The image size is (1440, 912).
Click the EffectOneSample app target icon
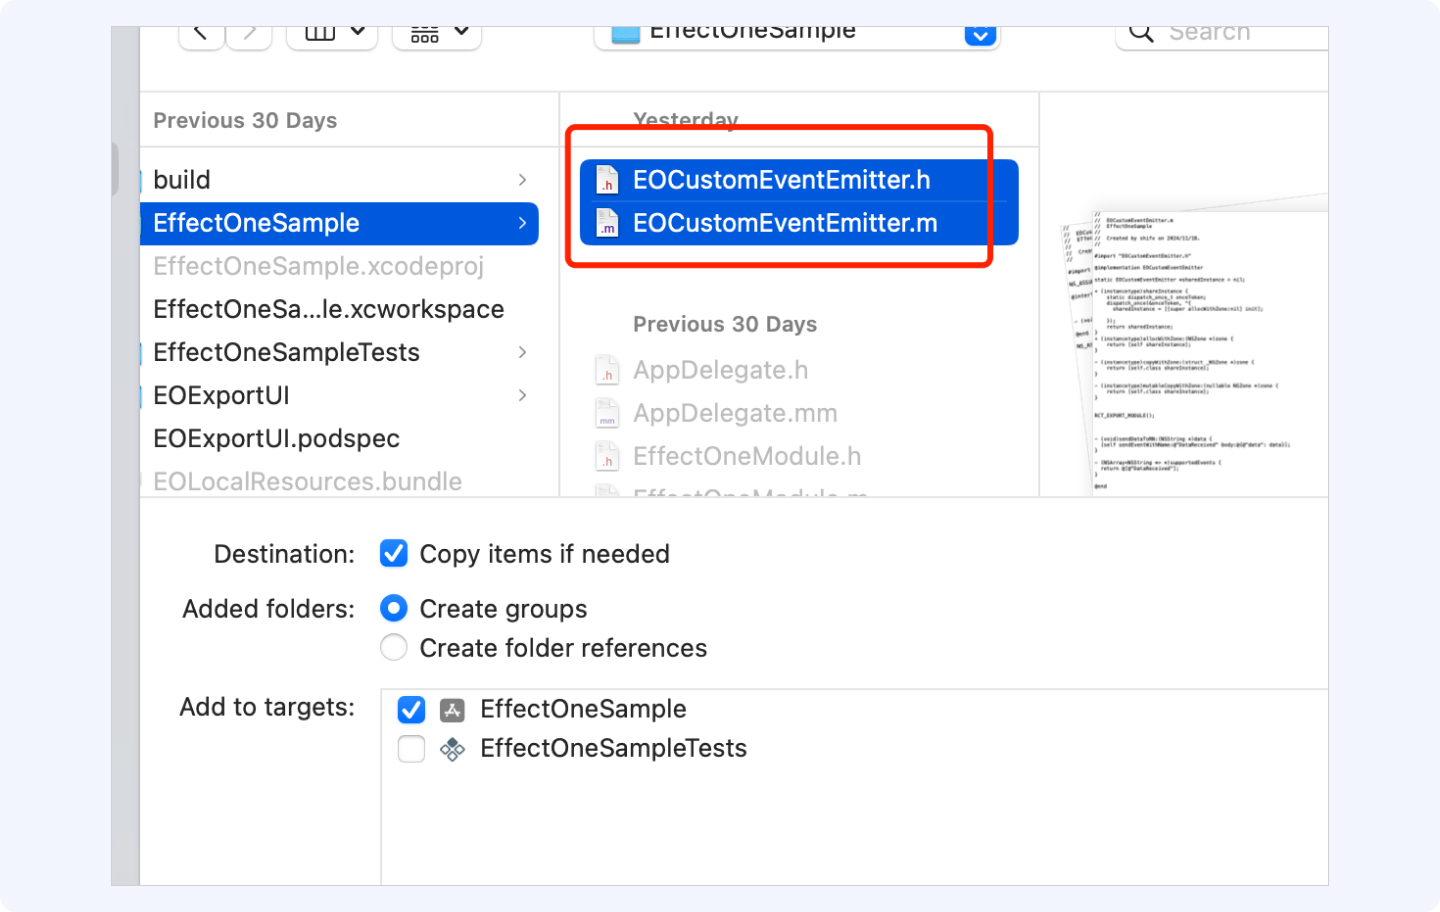pos(452,709)
